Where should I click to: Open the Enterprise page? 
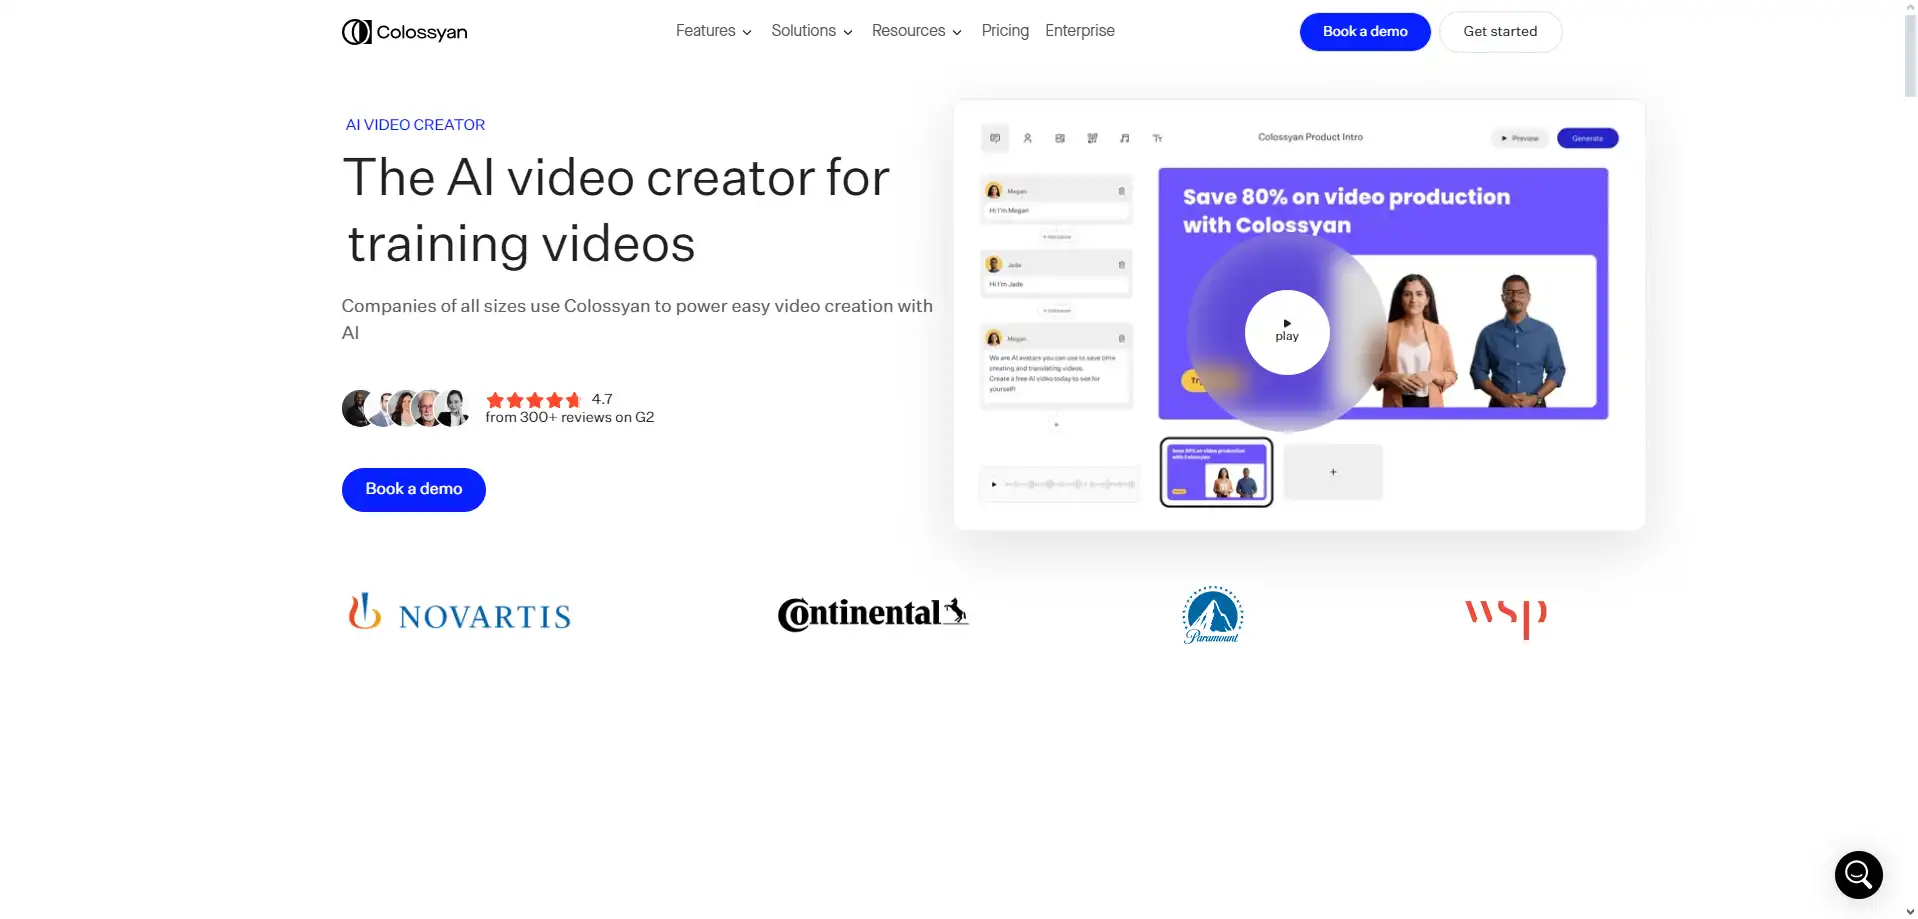(1079, 31)
